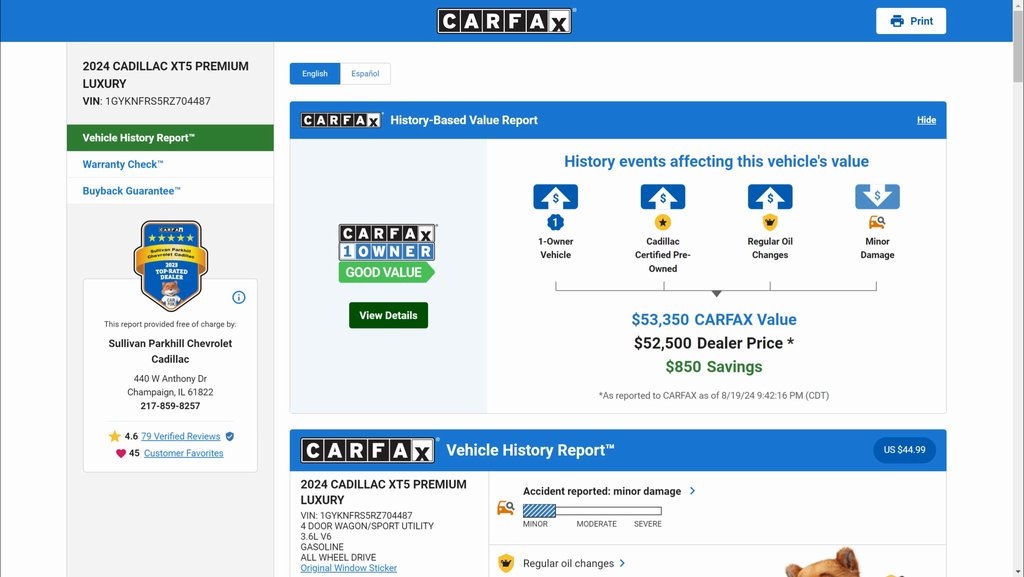
Task: Click the Champaign, IL 61822 city line
Action: 170,392
